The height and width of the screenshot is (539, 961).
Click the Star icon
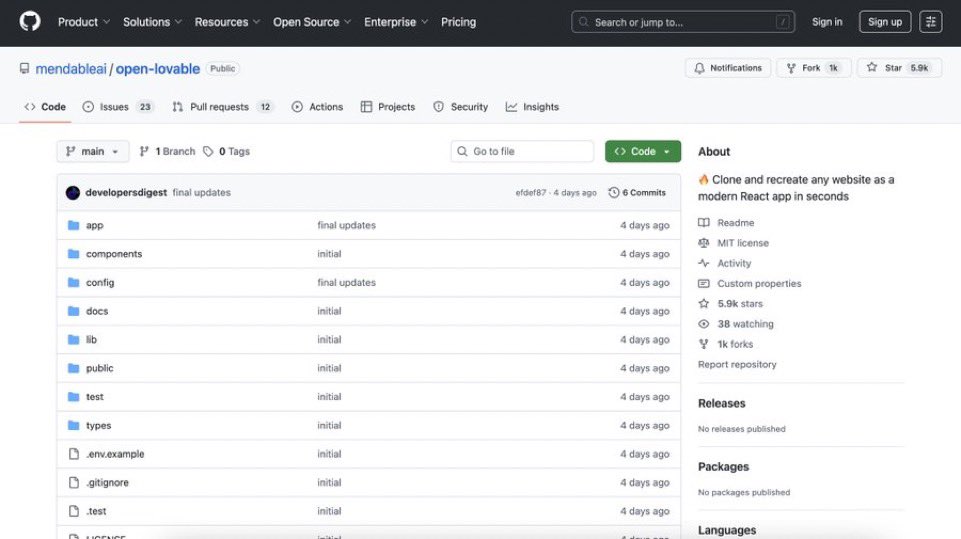click(872, 67)
